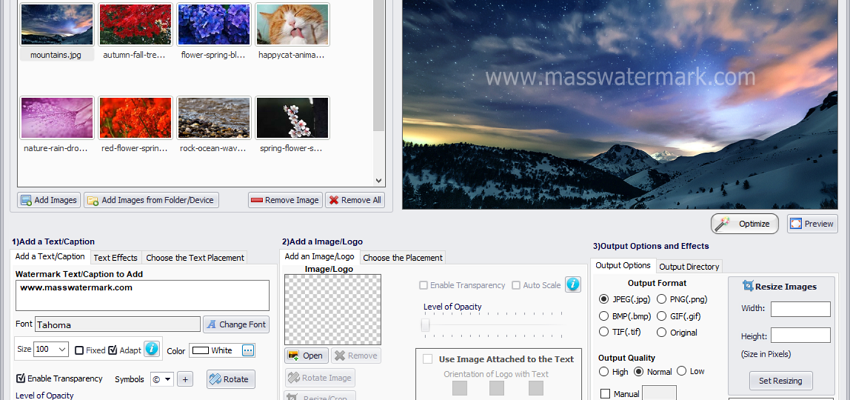Click the Rotate Image button
Image resolution: width=850 pixels, height=400 pixels.
(320, 378)
